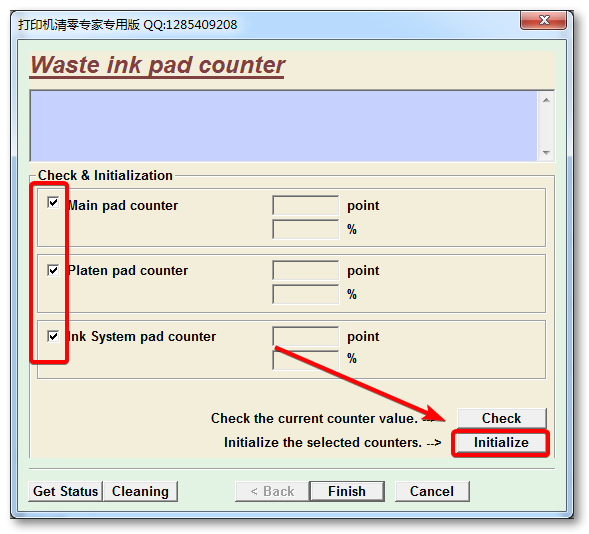Open the Cleaning function
This screenshot has height=534, width=589.
[x=140, y=491]
